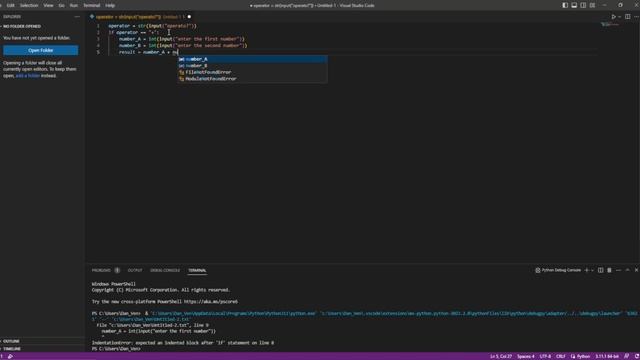
Task: Switch to the DEBUG CONSOLE panel tab
Action: tap(165, 270)
